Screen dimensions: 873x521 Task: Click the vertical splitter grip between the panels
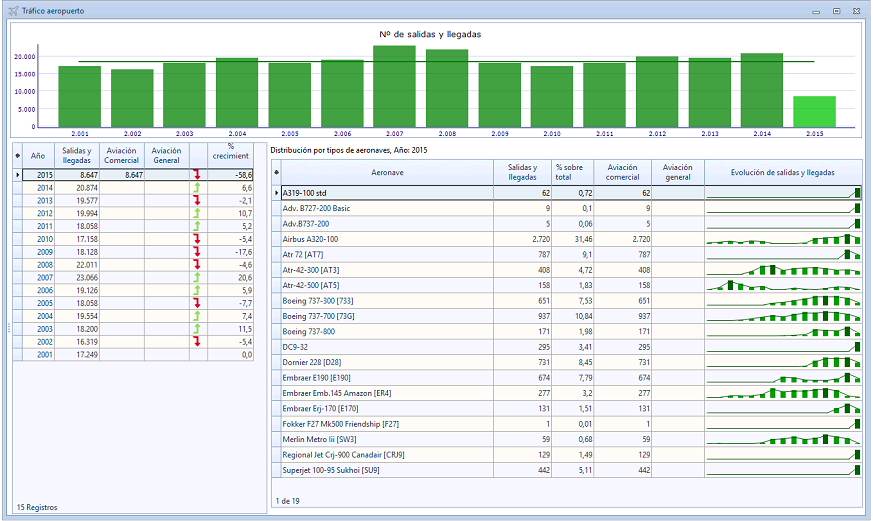click(8, 328)
